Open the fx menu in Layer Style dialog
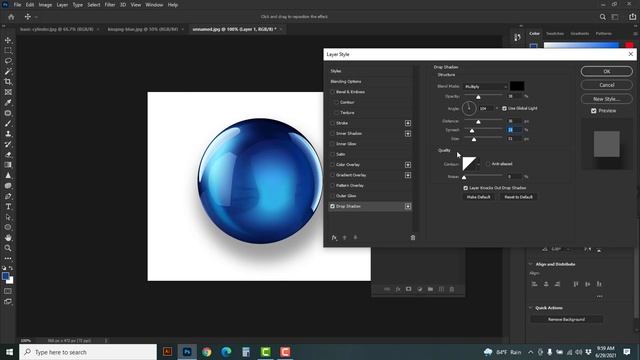640x360 pixels. pyautogui.click(x=334, y=238)
